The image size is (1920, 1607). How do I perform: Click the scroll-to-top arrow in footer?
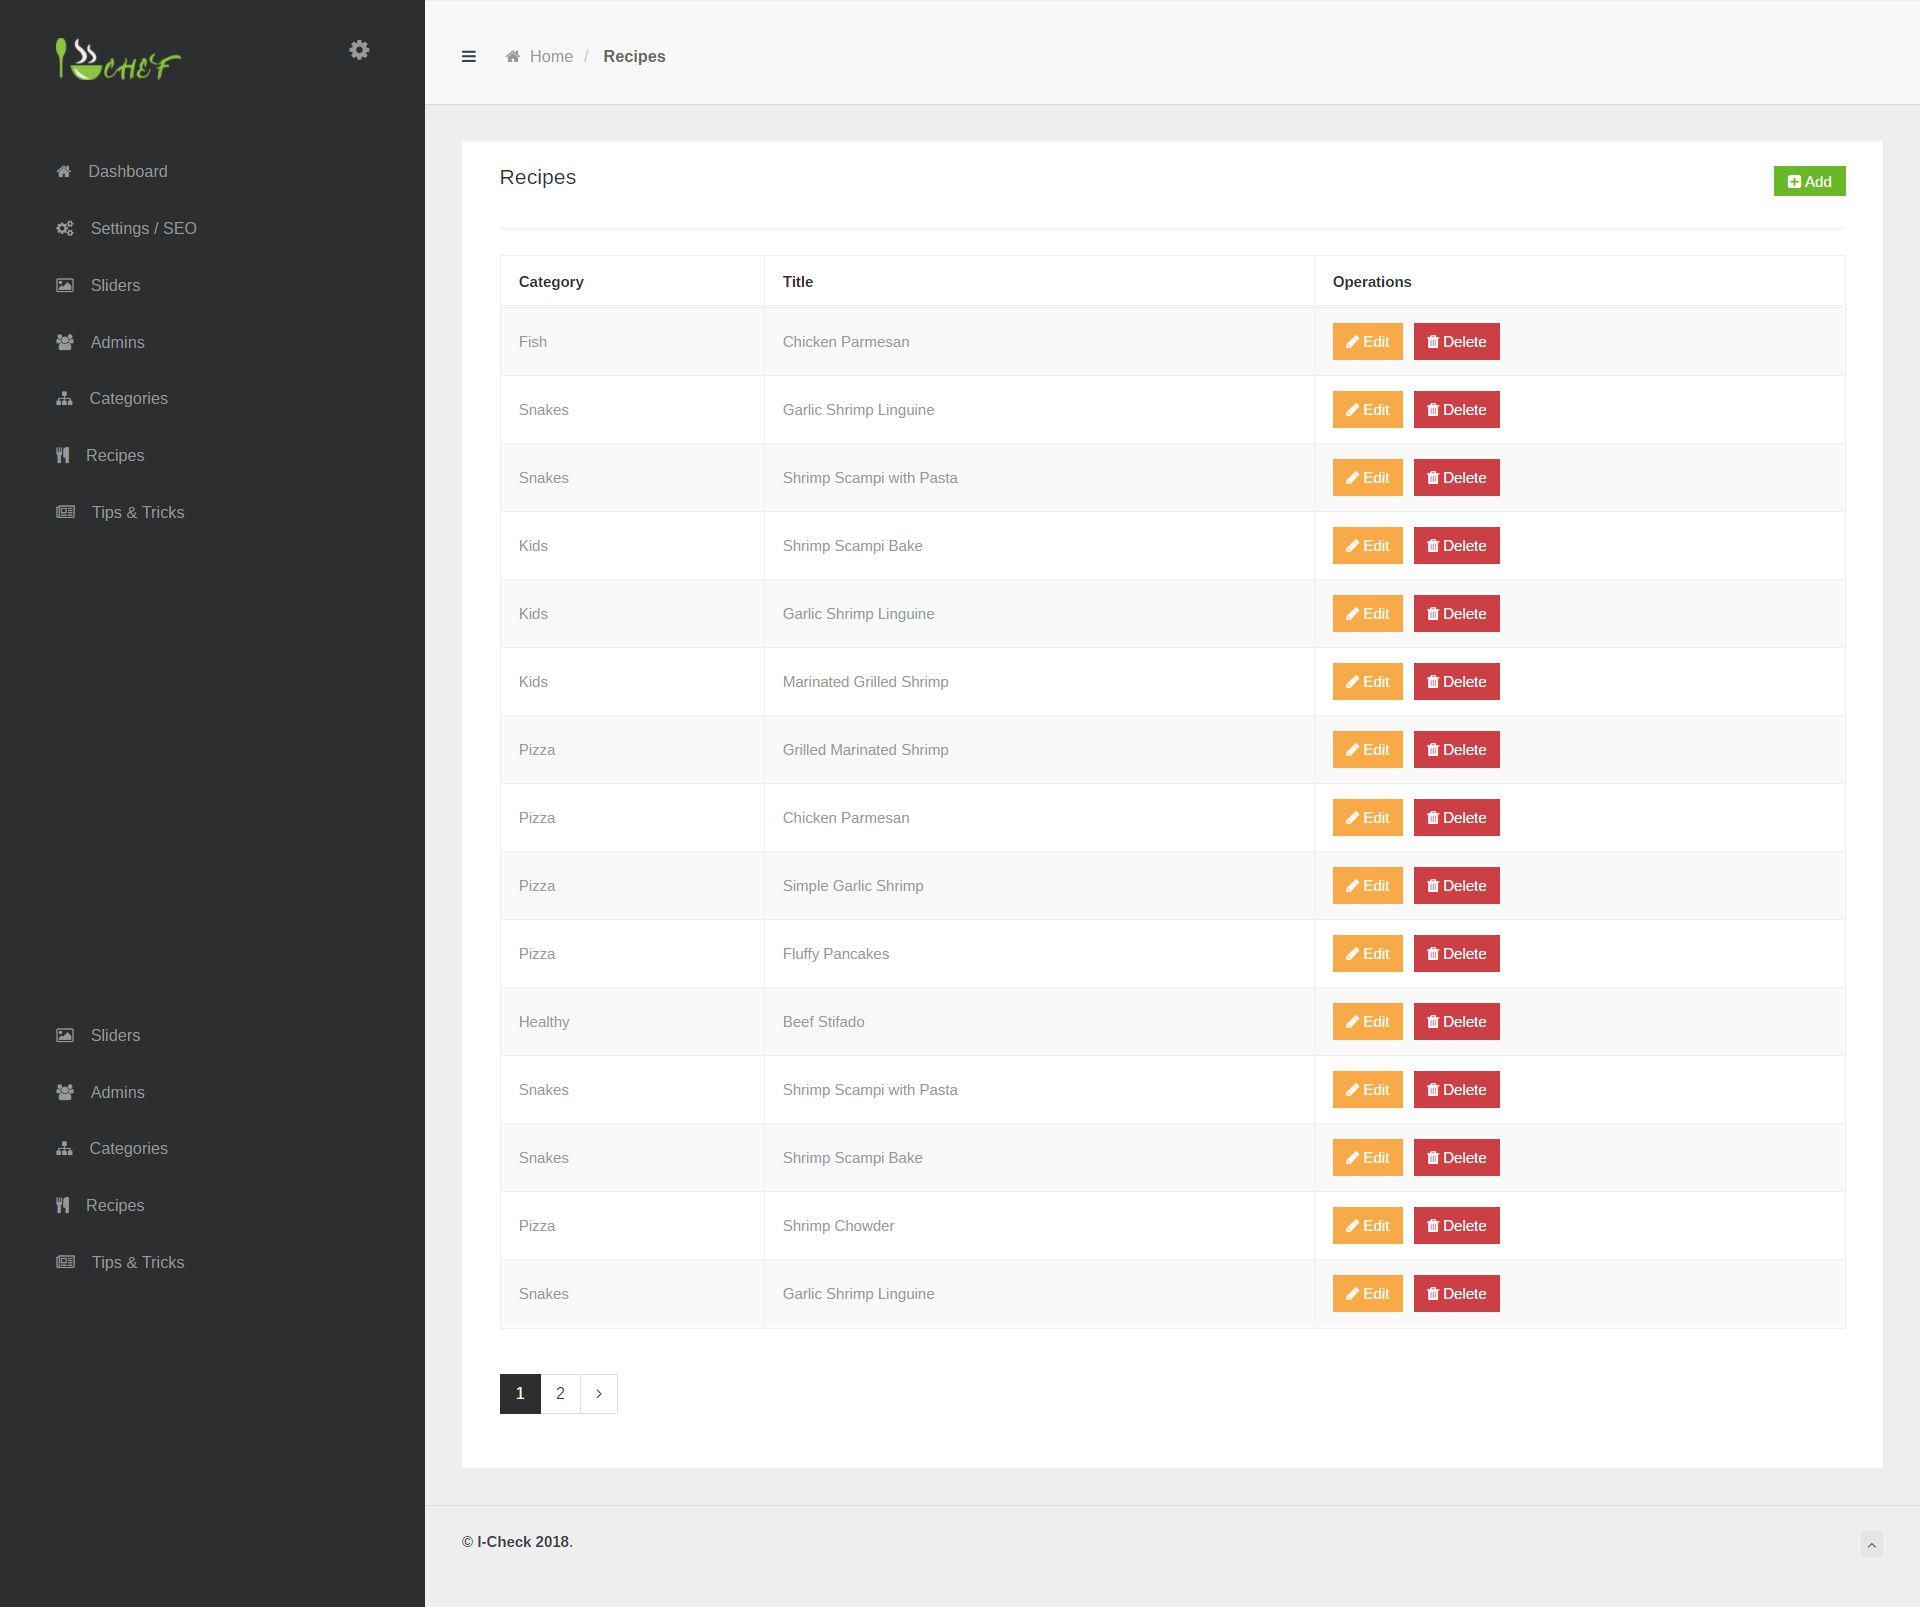point(1871,1544)
